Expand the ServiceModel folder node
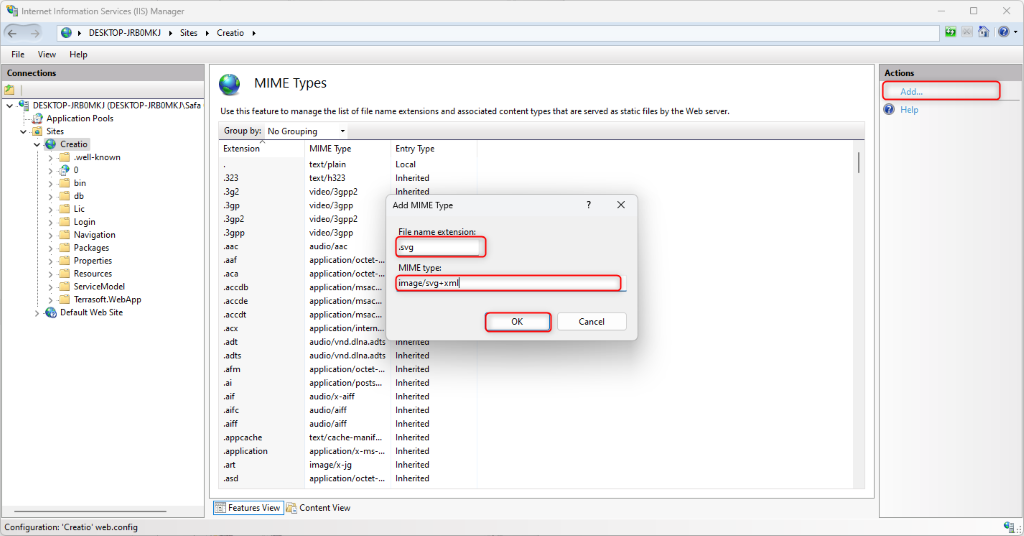 (x=50, y=287)
